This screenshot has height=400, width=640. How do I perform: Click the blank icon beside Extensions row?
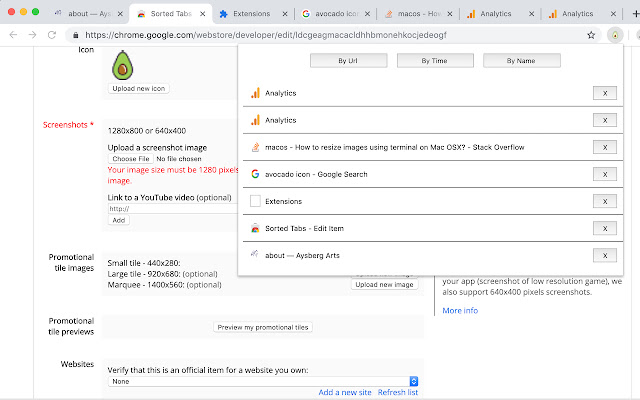point(255,201)
